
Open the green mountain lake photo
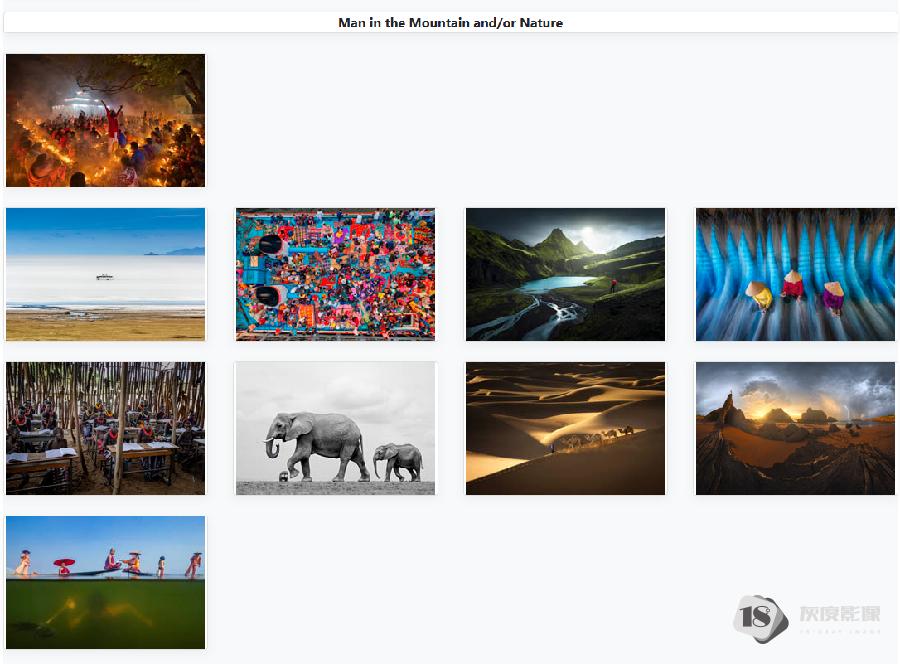(x=565, y=274)
